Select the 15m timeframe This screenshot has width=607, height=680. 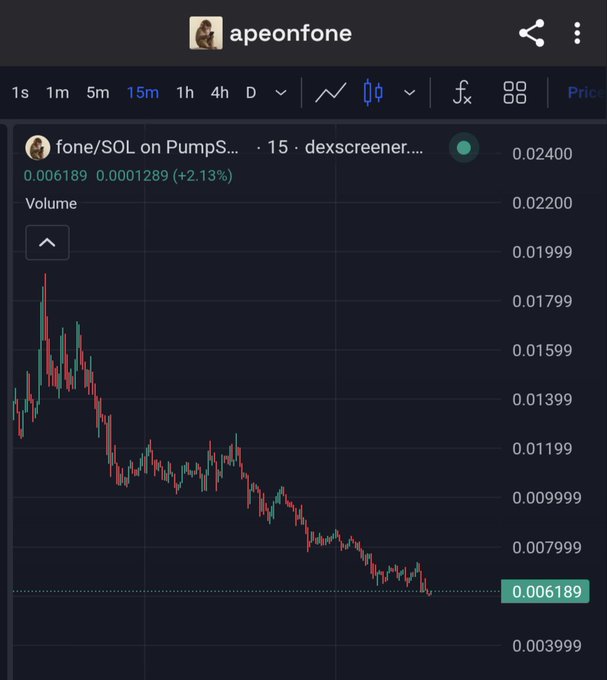(x=143, y=92)
